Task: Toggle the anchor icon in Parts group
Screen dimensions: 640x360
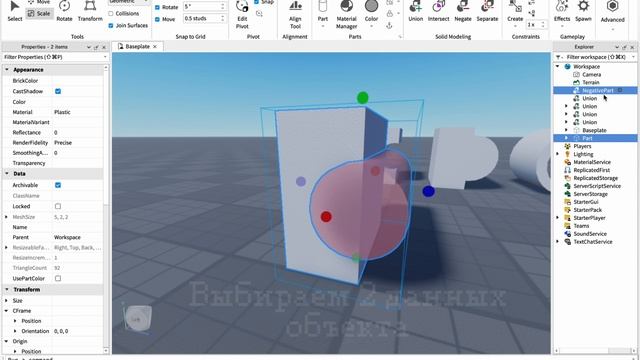Action: pyautogui.click(x=389, y=25)
